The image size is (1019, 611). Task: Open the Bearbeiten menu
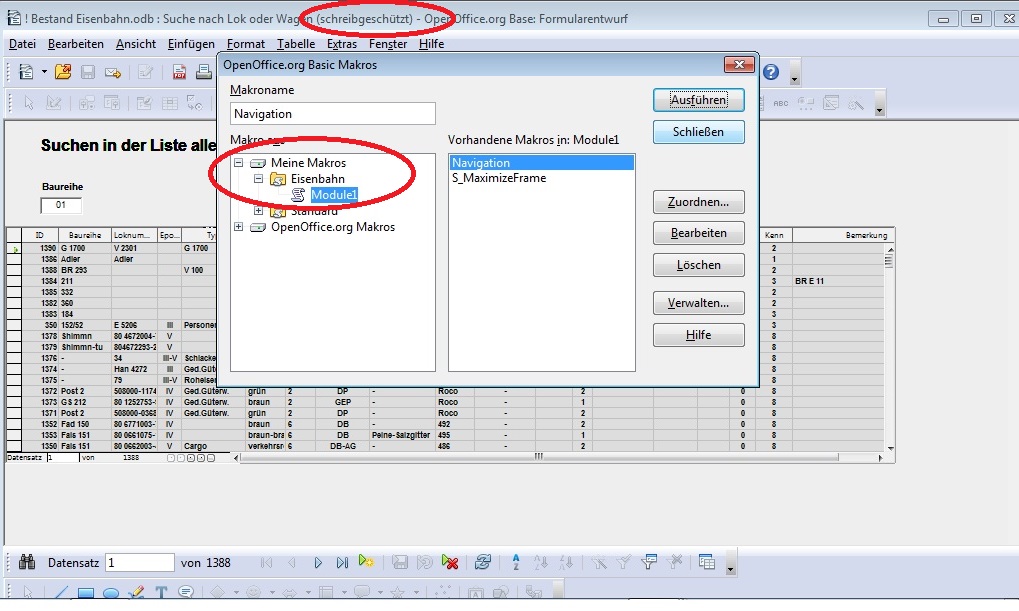pyautogui.click(x=75, y=44)
